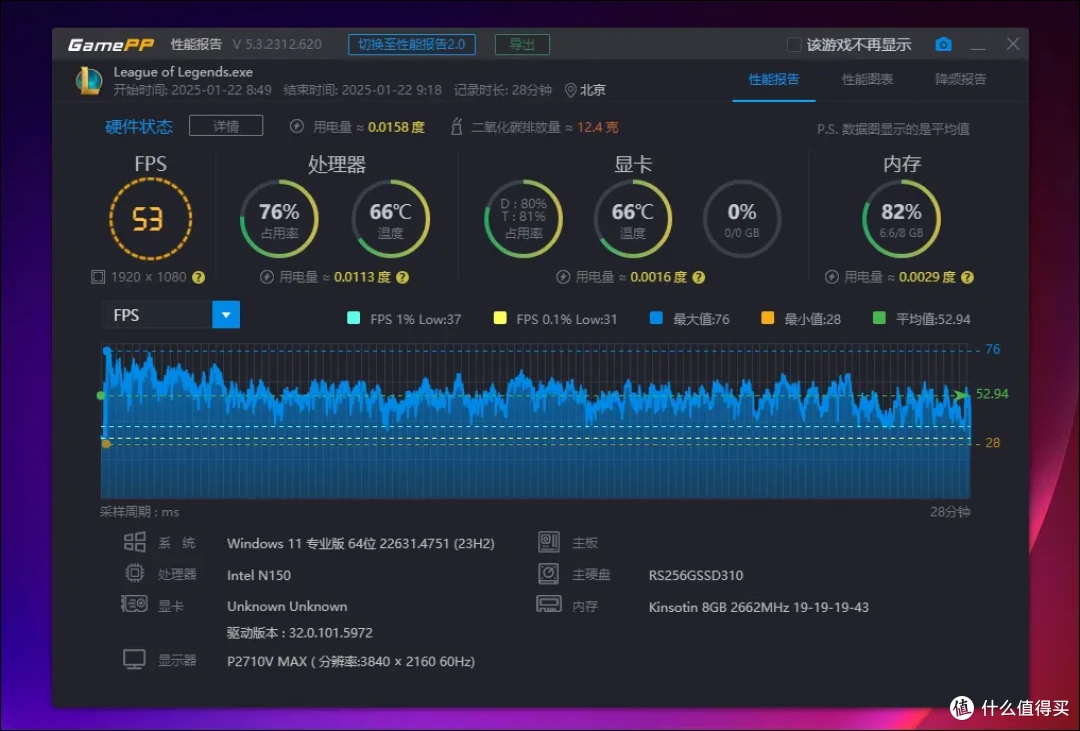Click the 最大值 blue legend swatch
The image size is (1080, 731).
pyautogui.click(x=656, y=318)
